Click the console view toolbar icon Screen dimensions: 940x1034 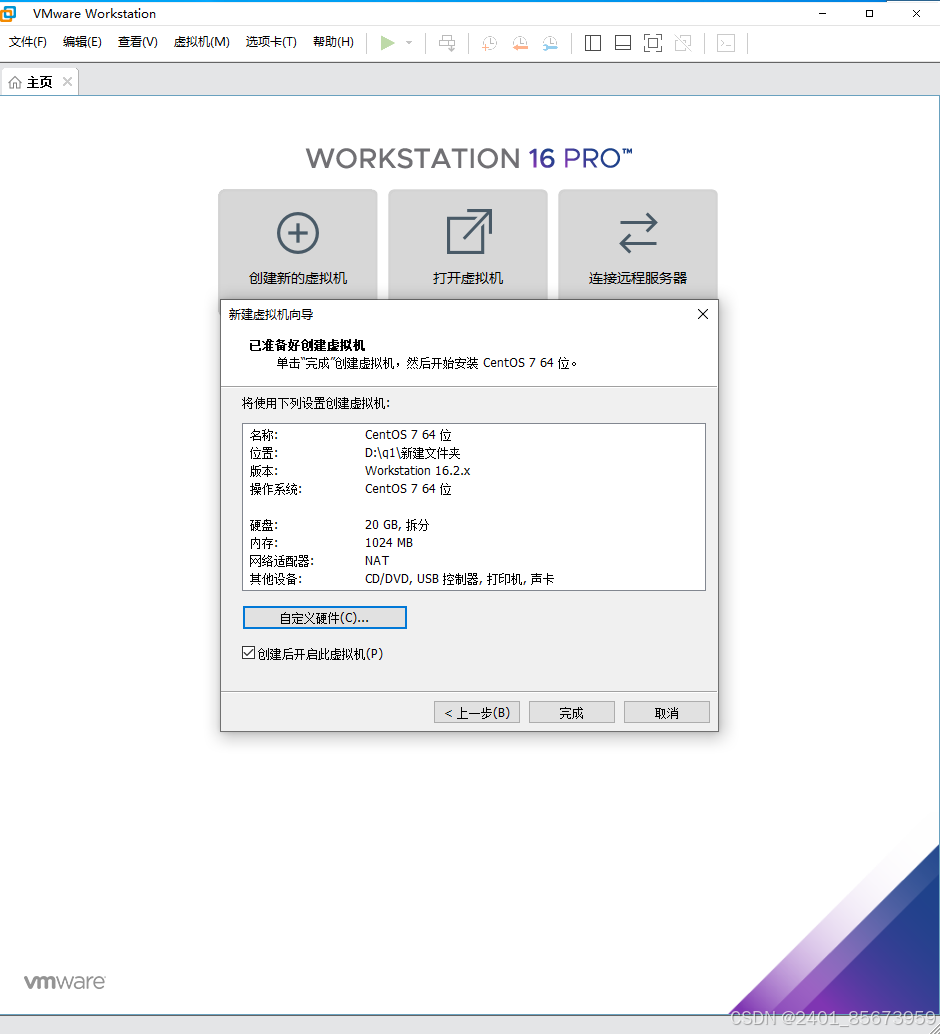coord(726,44)
